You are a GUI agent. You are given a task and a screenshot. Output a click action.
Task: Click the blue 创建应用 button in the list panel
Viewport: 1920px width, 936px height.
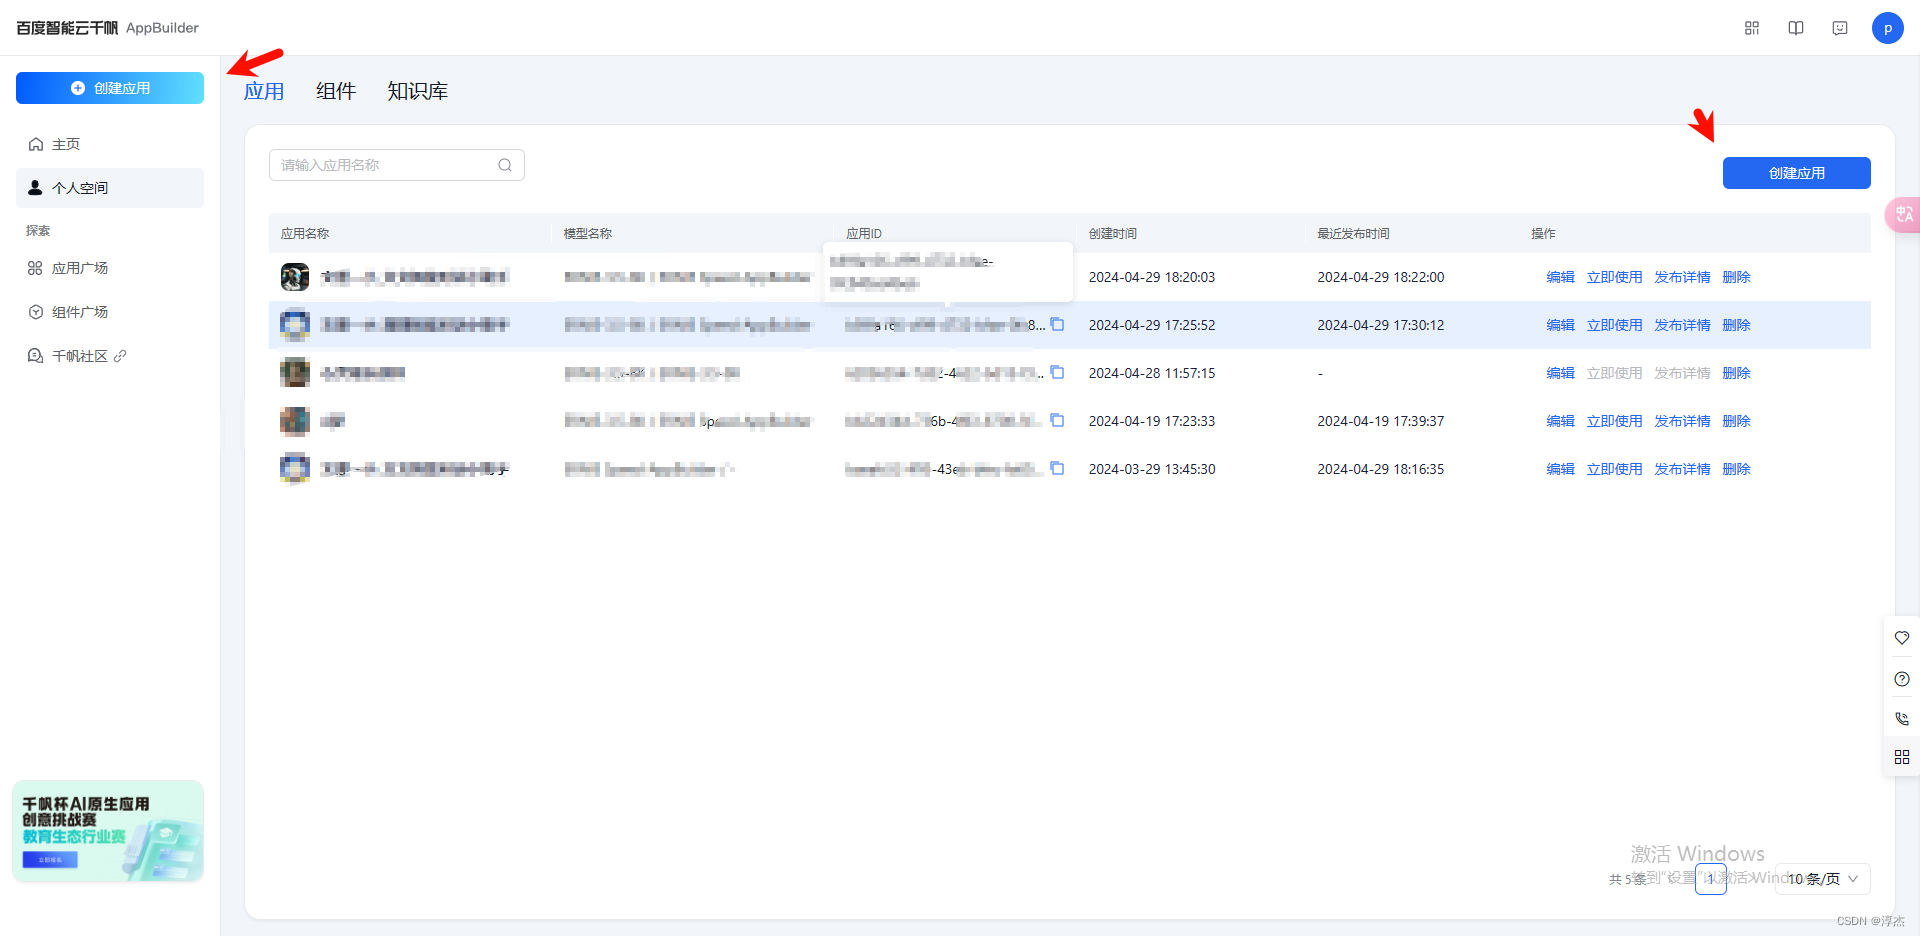(x=1796, y=173)
